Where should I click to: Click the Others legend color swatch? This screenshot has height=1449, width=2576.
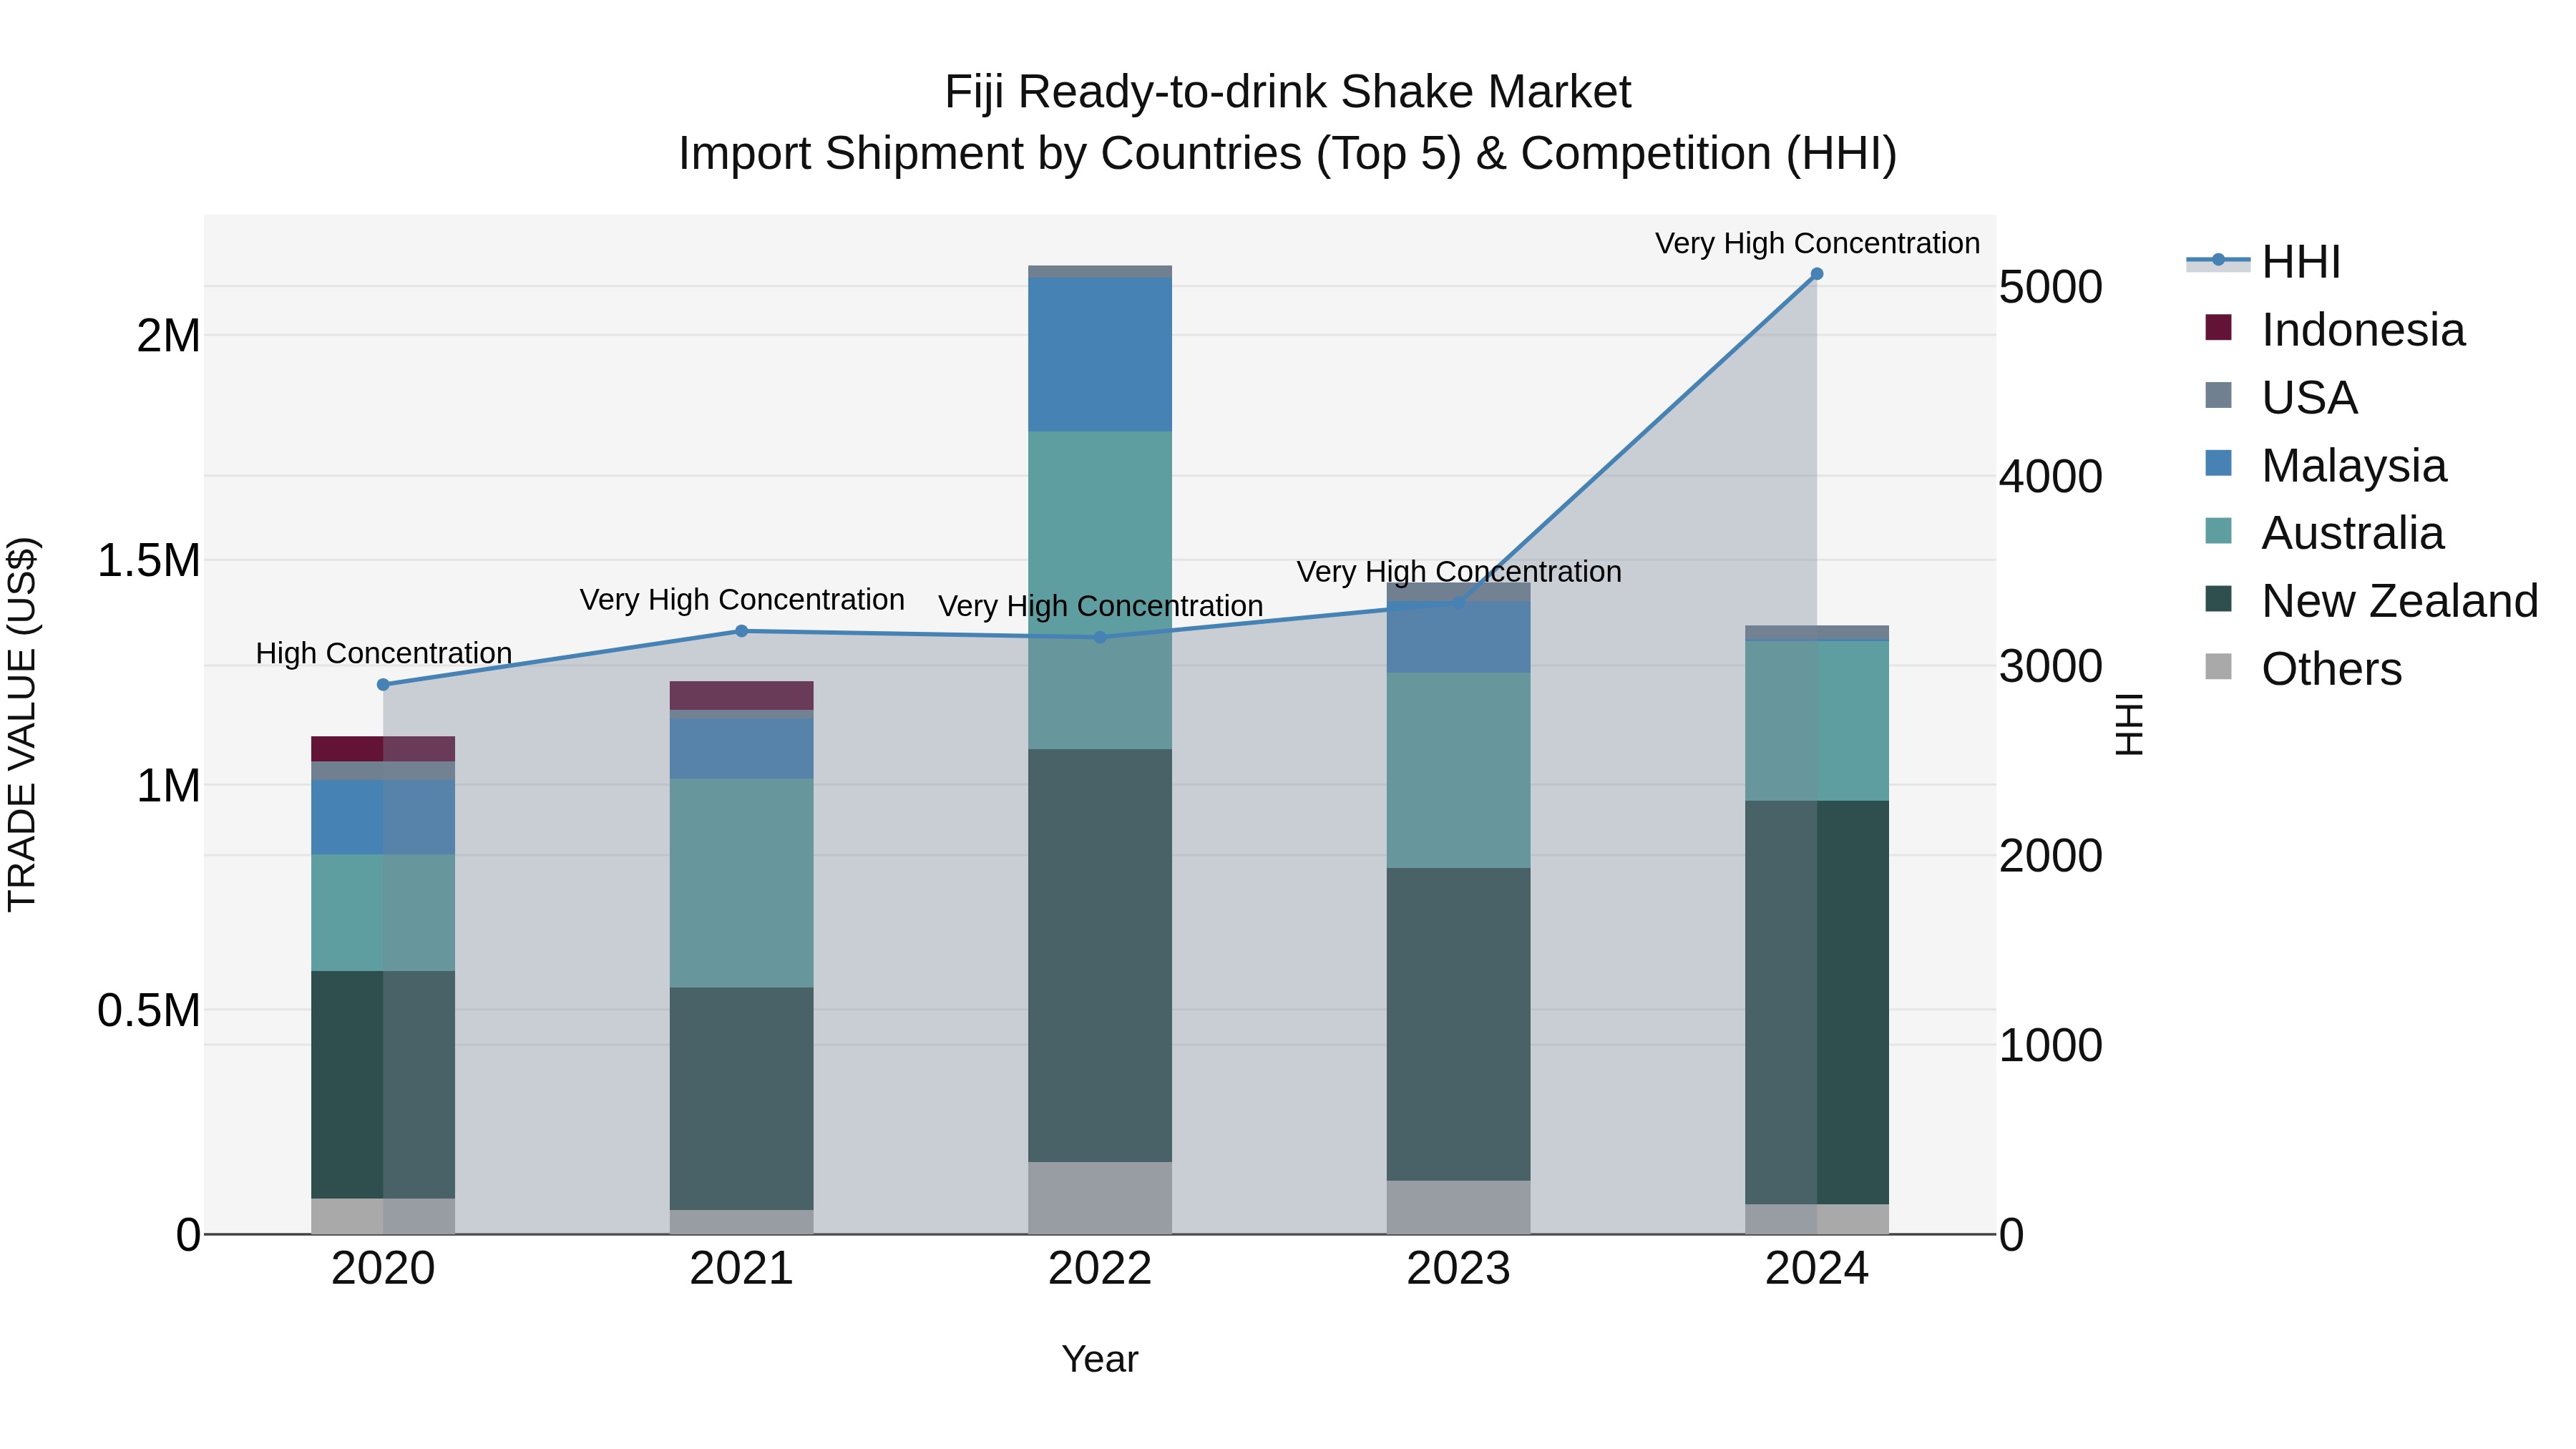(2218, 667)
